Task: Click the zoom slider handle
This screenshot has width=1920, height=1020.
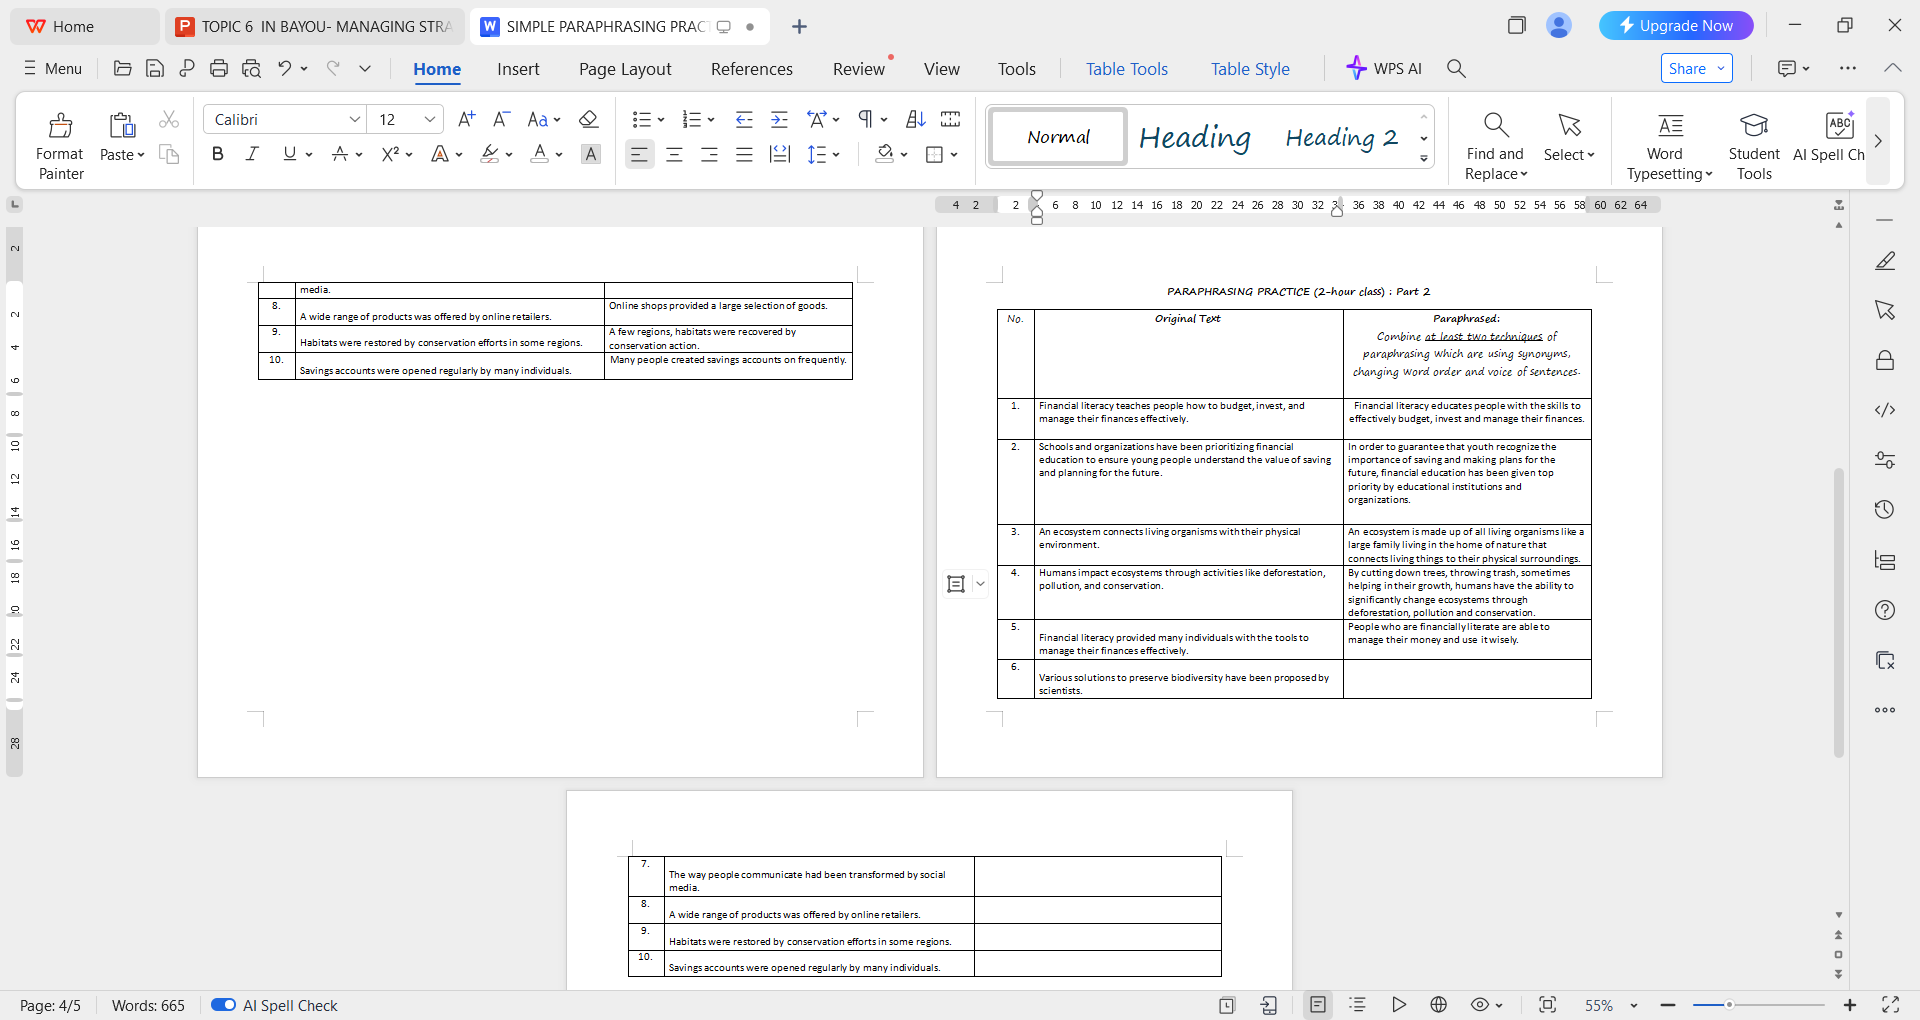Action: [x=1729, y=1005]
